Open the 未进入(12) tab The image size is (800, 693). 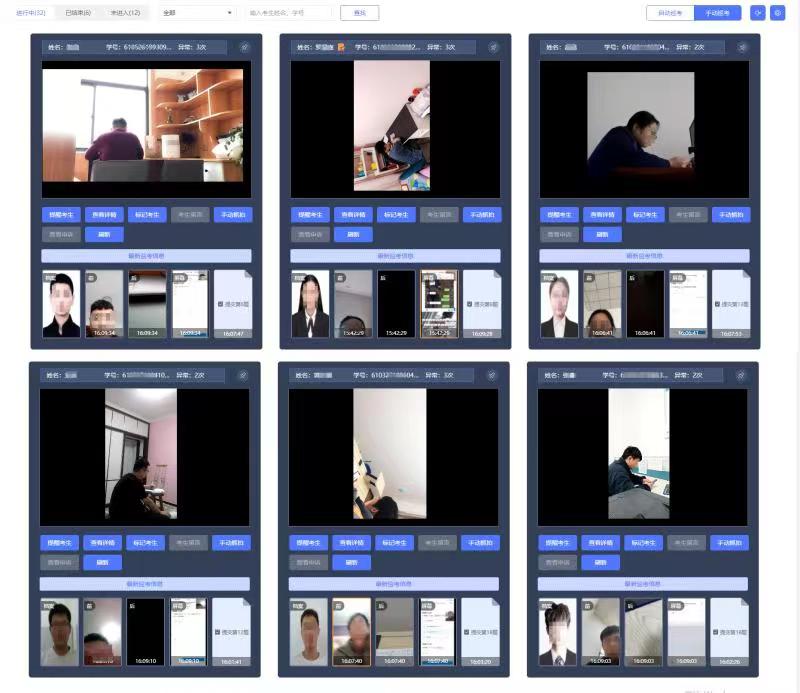tap(126, 13)
